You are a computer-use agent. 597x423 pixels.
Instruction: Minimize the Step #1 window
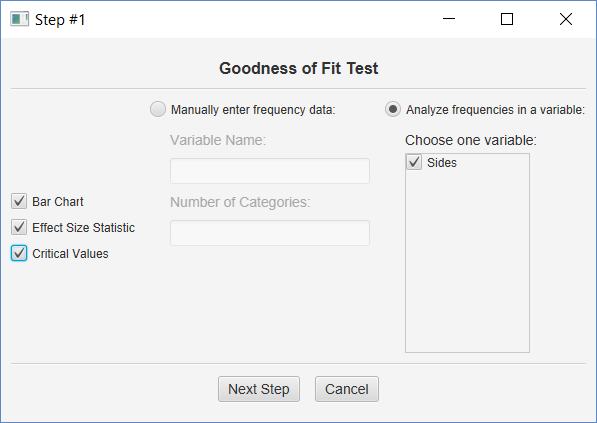tap(449, 19)
